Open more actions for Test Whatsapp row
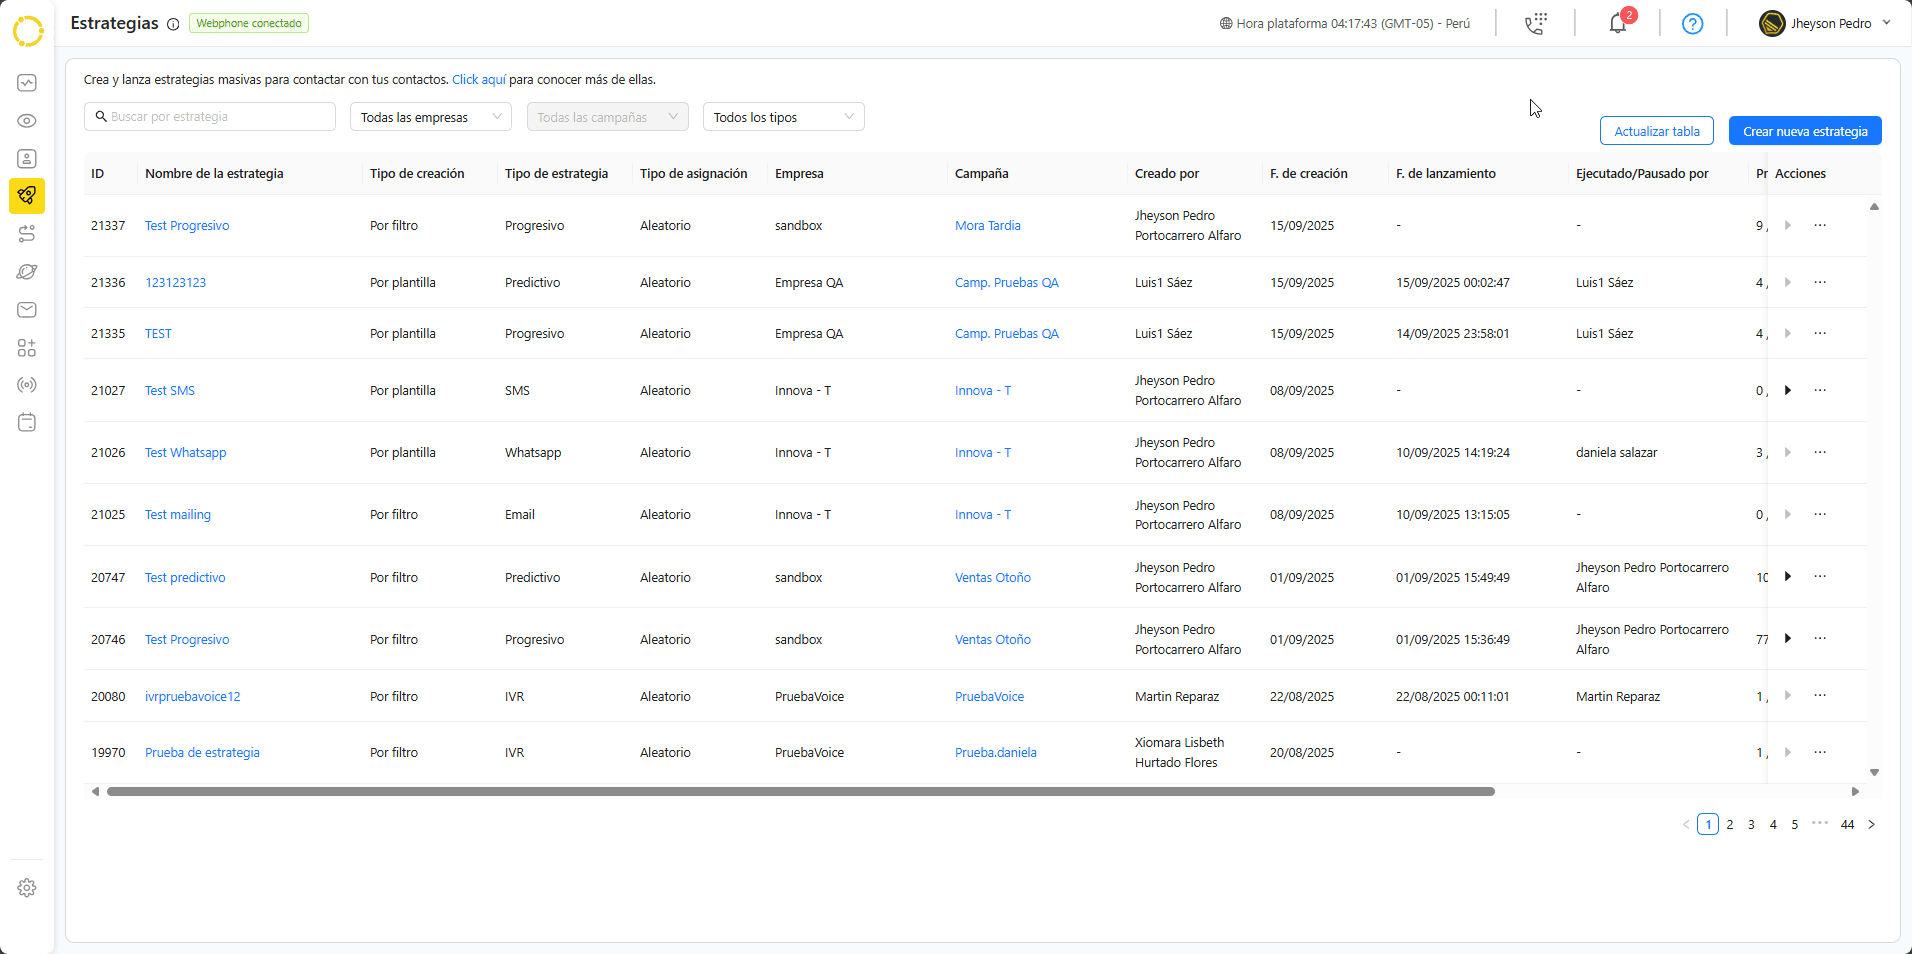Image resolution: width=1912 pixels, height=954 pixels. (1820, 452)
